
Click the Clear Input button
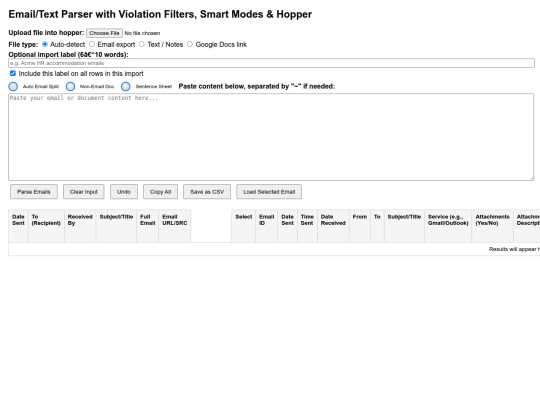84,192
